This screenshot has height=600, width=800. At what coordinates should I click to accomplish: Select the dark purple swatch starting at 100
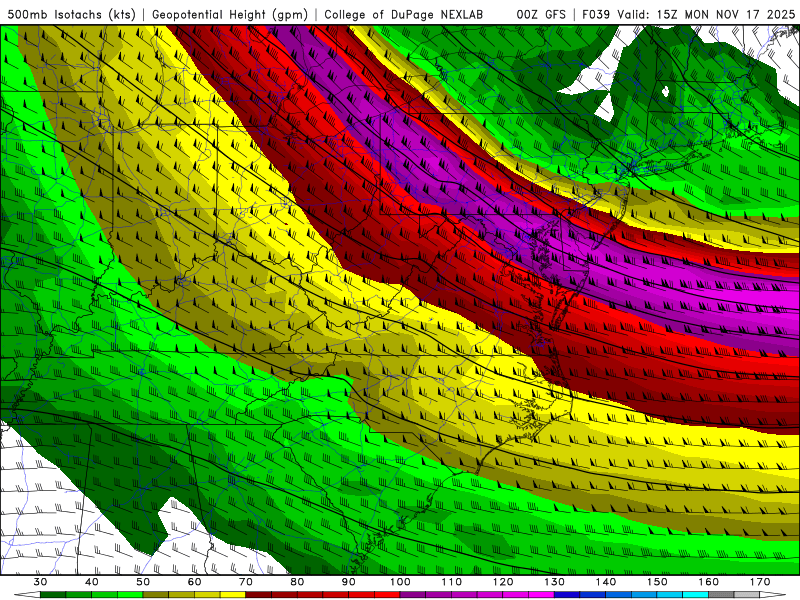coord(413,595)
